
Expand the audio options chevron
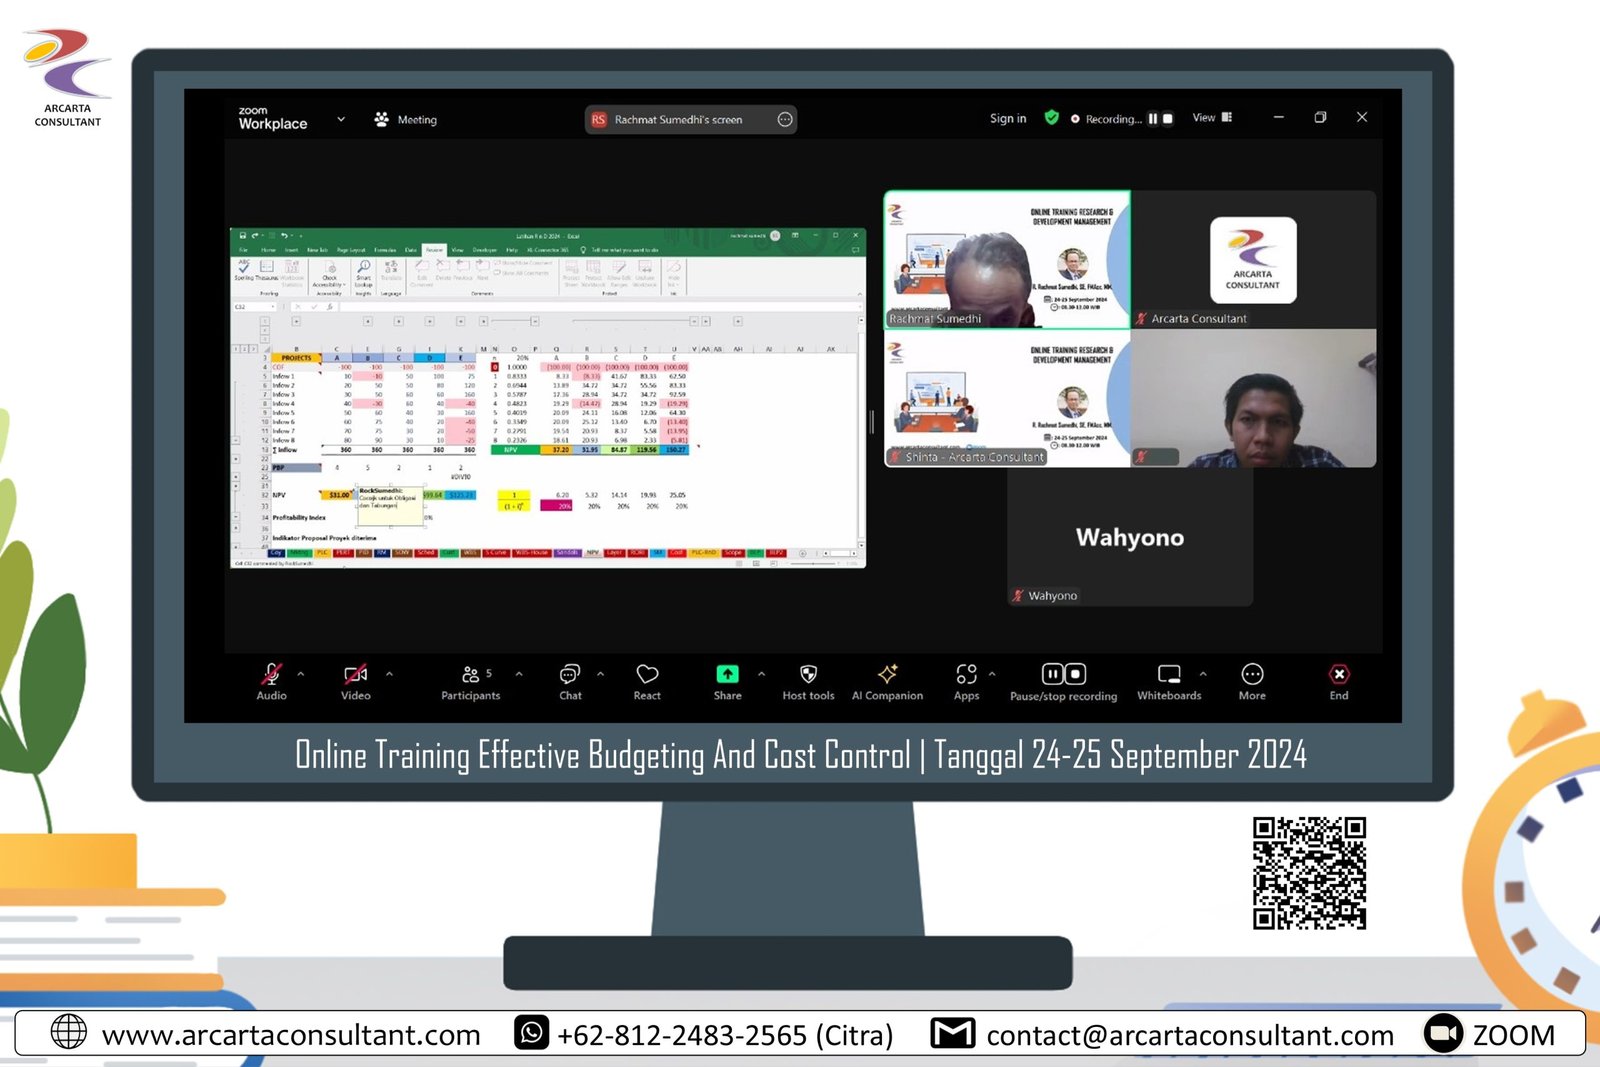tap(301, 674)
